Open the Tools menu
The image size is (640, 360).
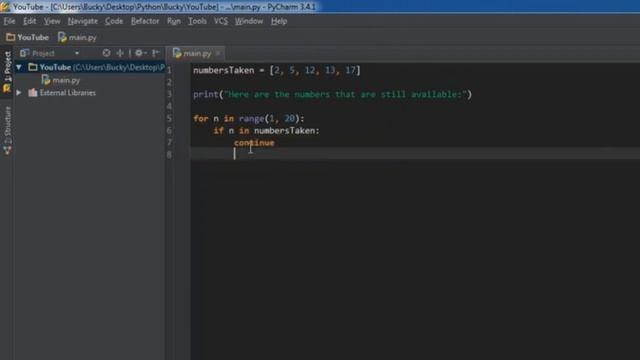coord(197,21)
